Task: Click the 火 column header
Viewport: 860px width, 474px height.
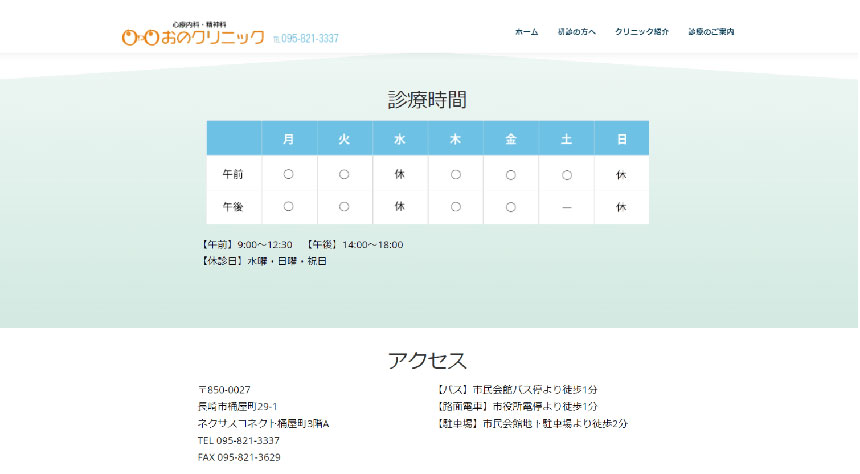Action: (x=344, y=138)
